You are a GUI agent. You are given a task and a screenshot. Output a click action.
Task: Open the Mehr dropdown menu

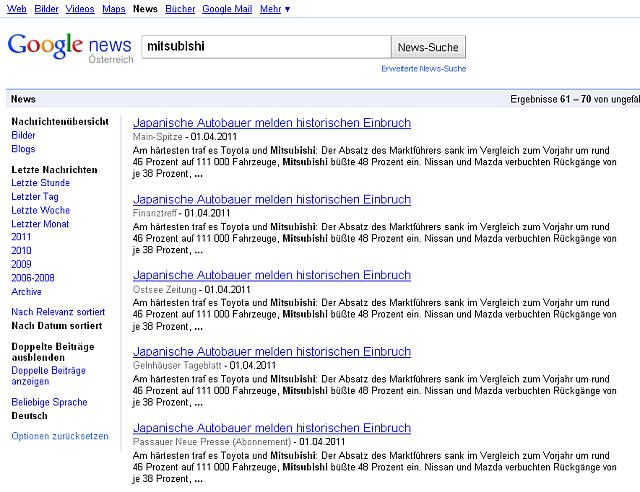point(273,9)
